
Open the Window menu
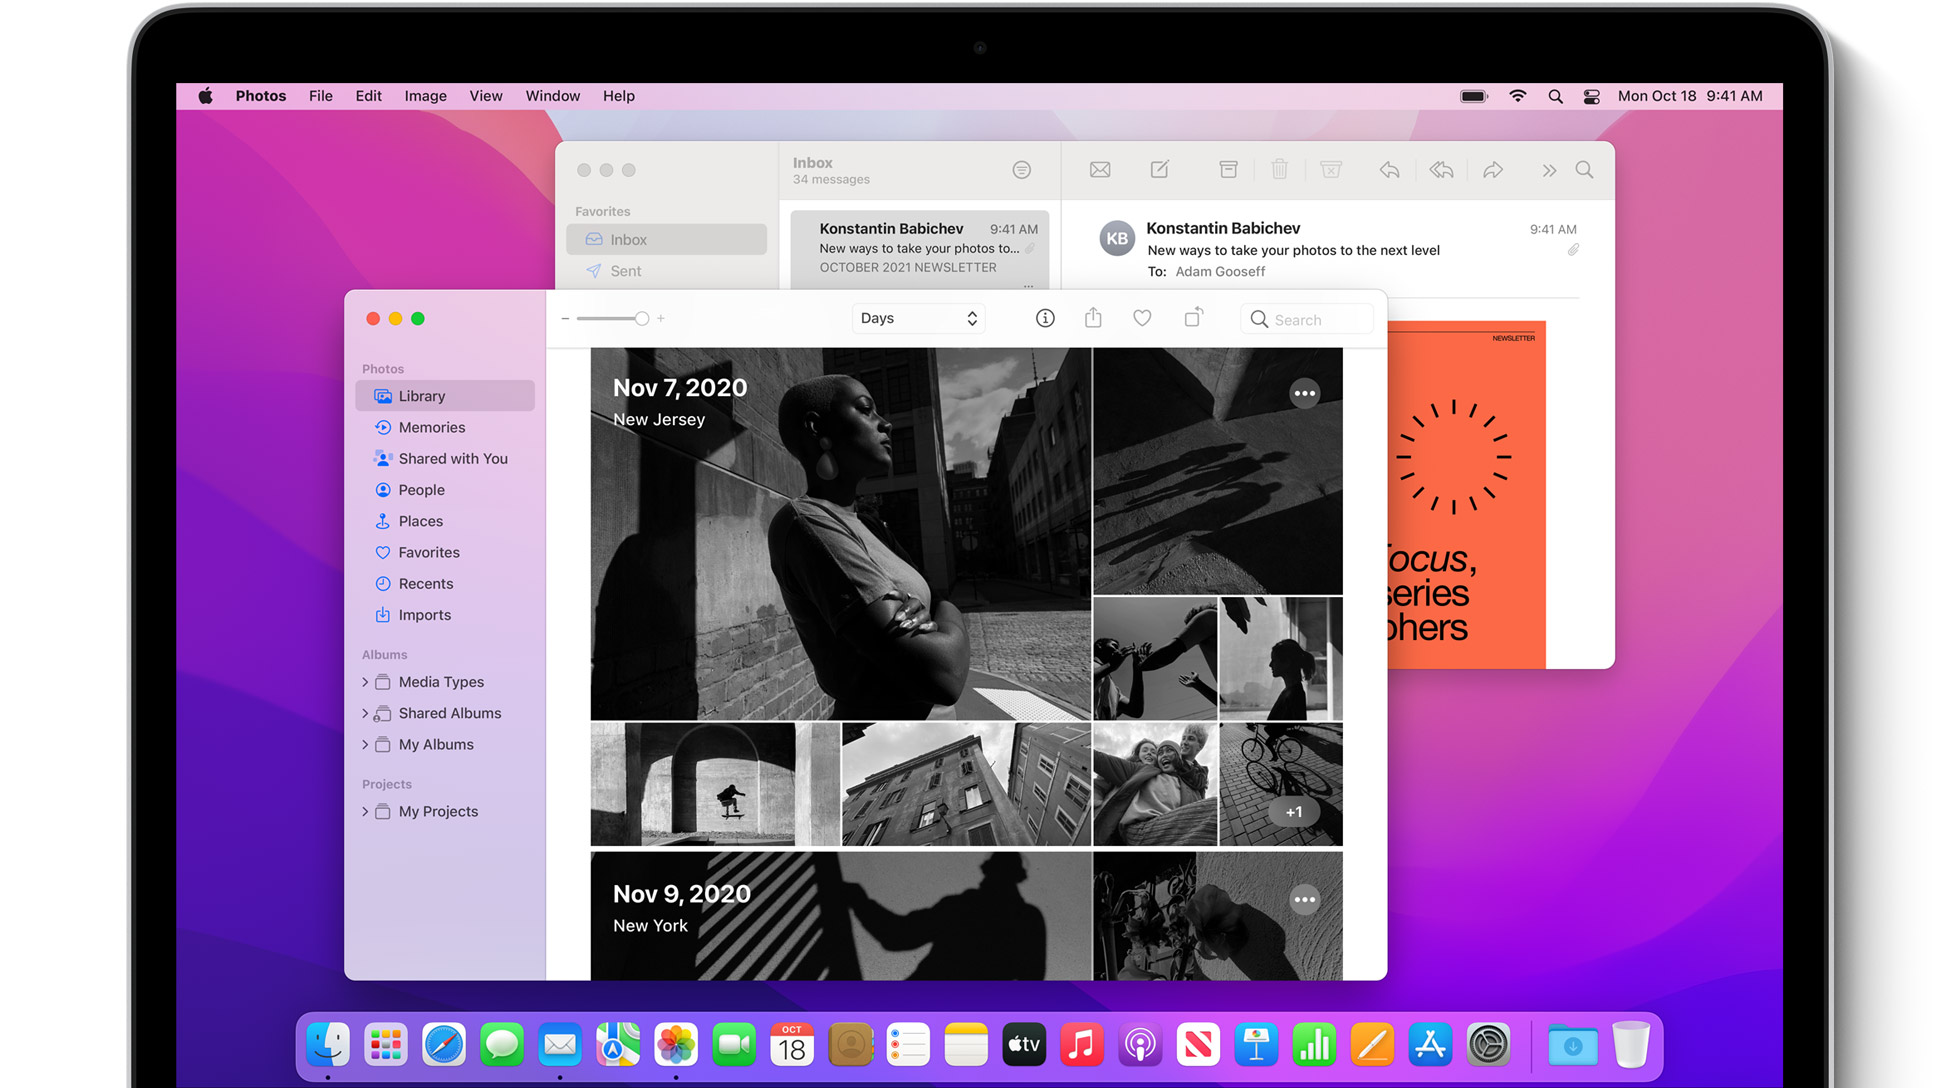tap(552, 96)
